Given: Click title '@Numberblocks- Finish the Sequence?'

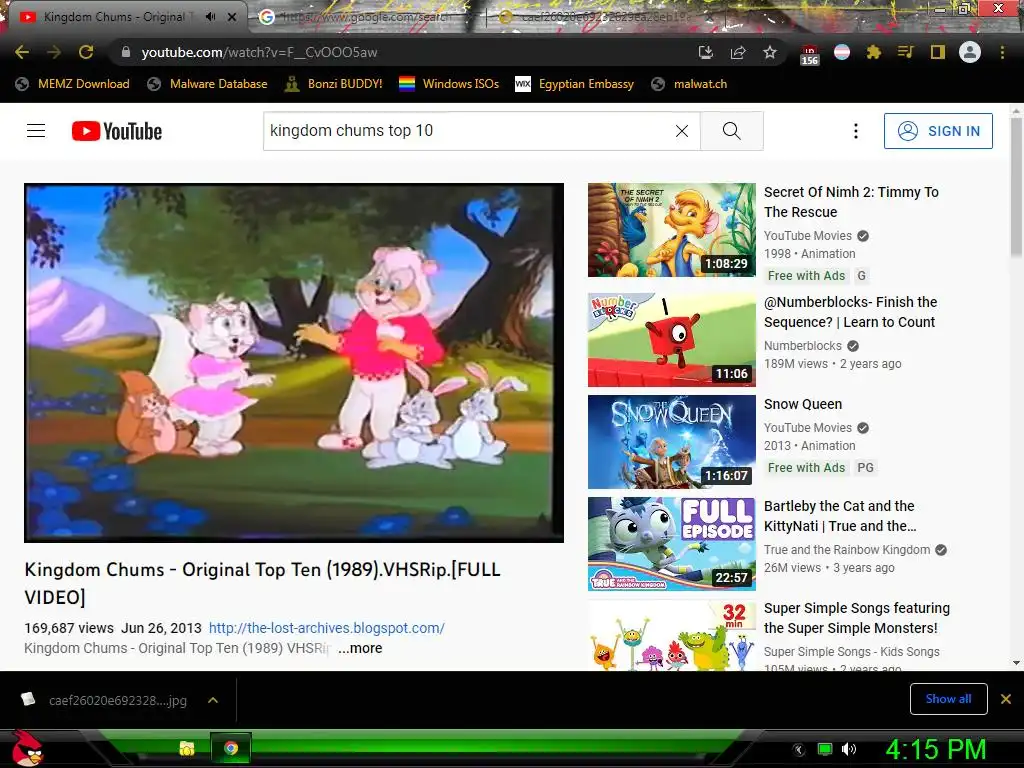Looking at the screenshot, I should click(850, 312).
